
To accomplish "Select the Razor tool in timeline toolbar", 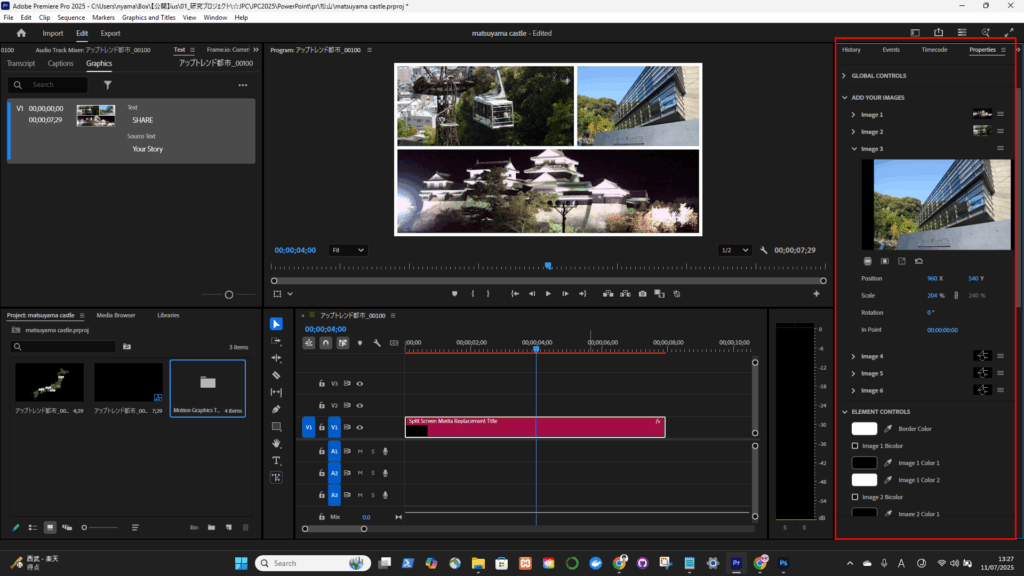I will 276,375.
